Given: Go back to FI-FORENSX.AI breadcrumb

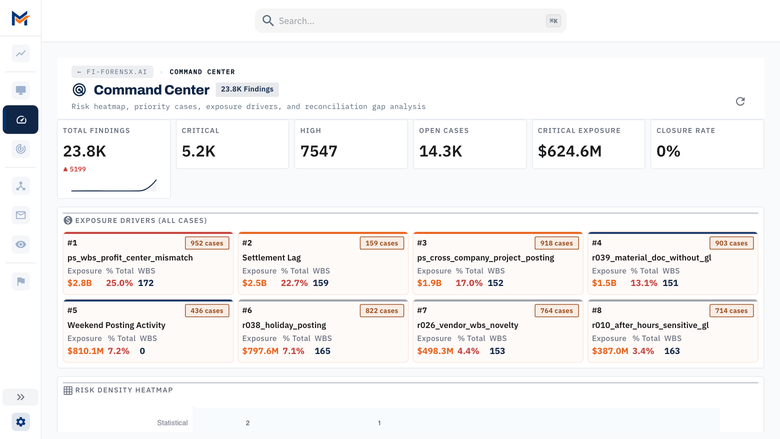Looking at the screenshot, I should pyautogui.click(x=112, y=72).
